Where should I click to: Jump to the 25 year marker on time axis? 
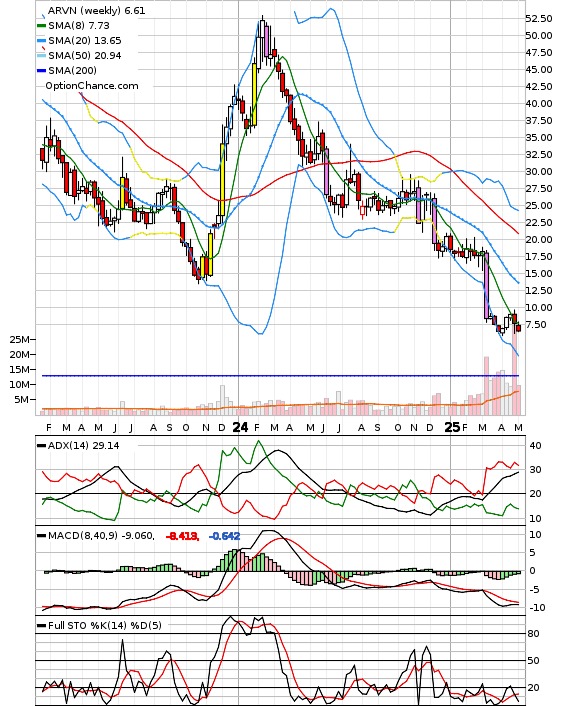452,427
